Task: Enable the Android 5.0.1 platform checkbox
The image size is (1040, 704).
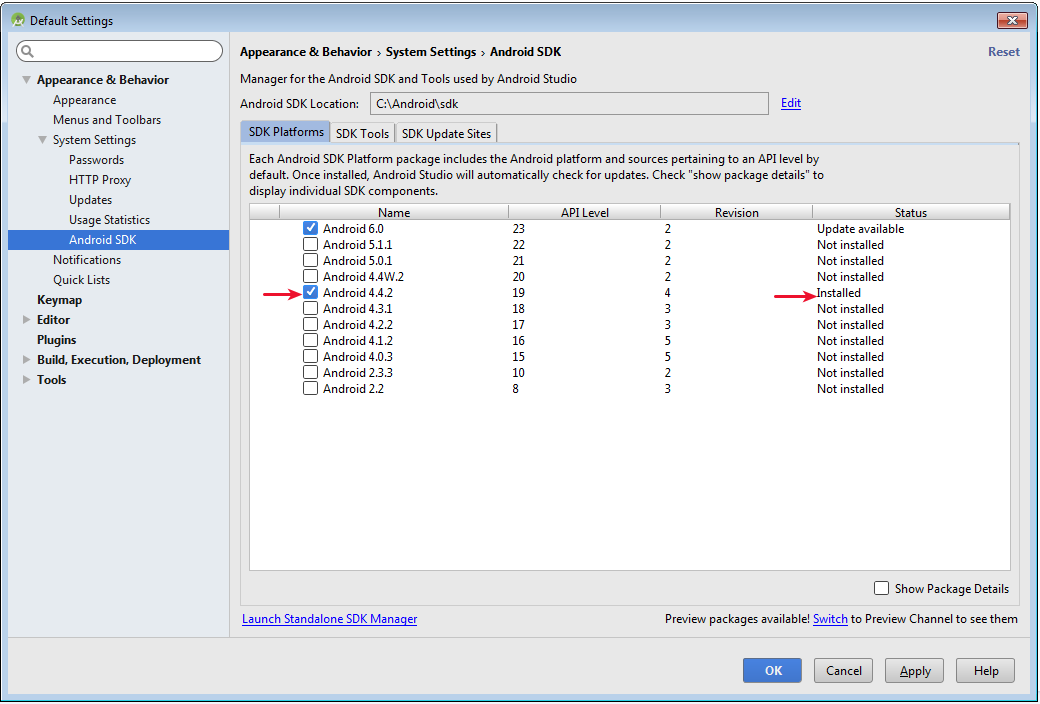Action: [310, 260]
